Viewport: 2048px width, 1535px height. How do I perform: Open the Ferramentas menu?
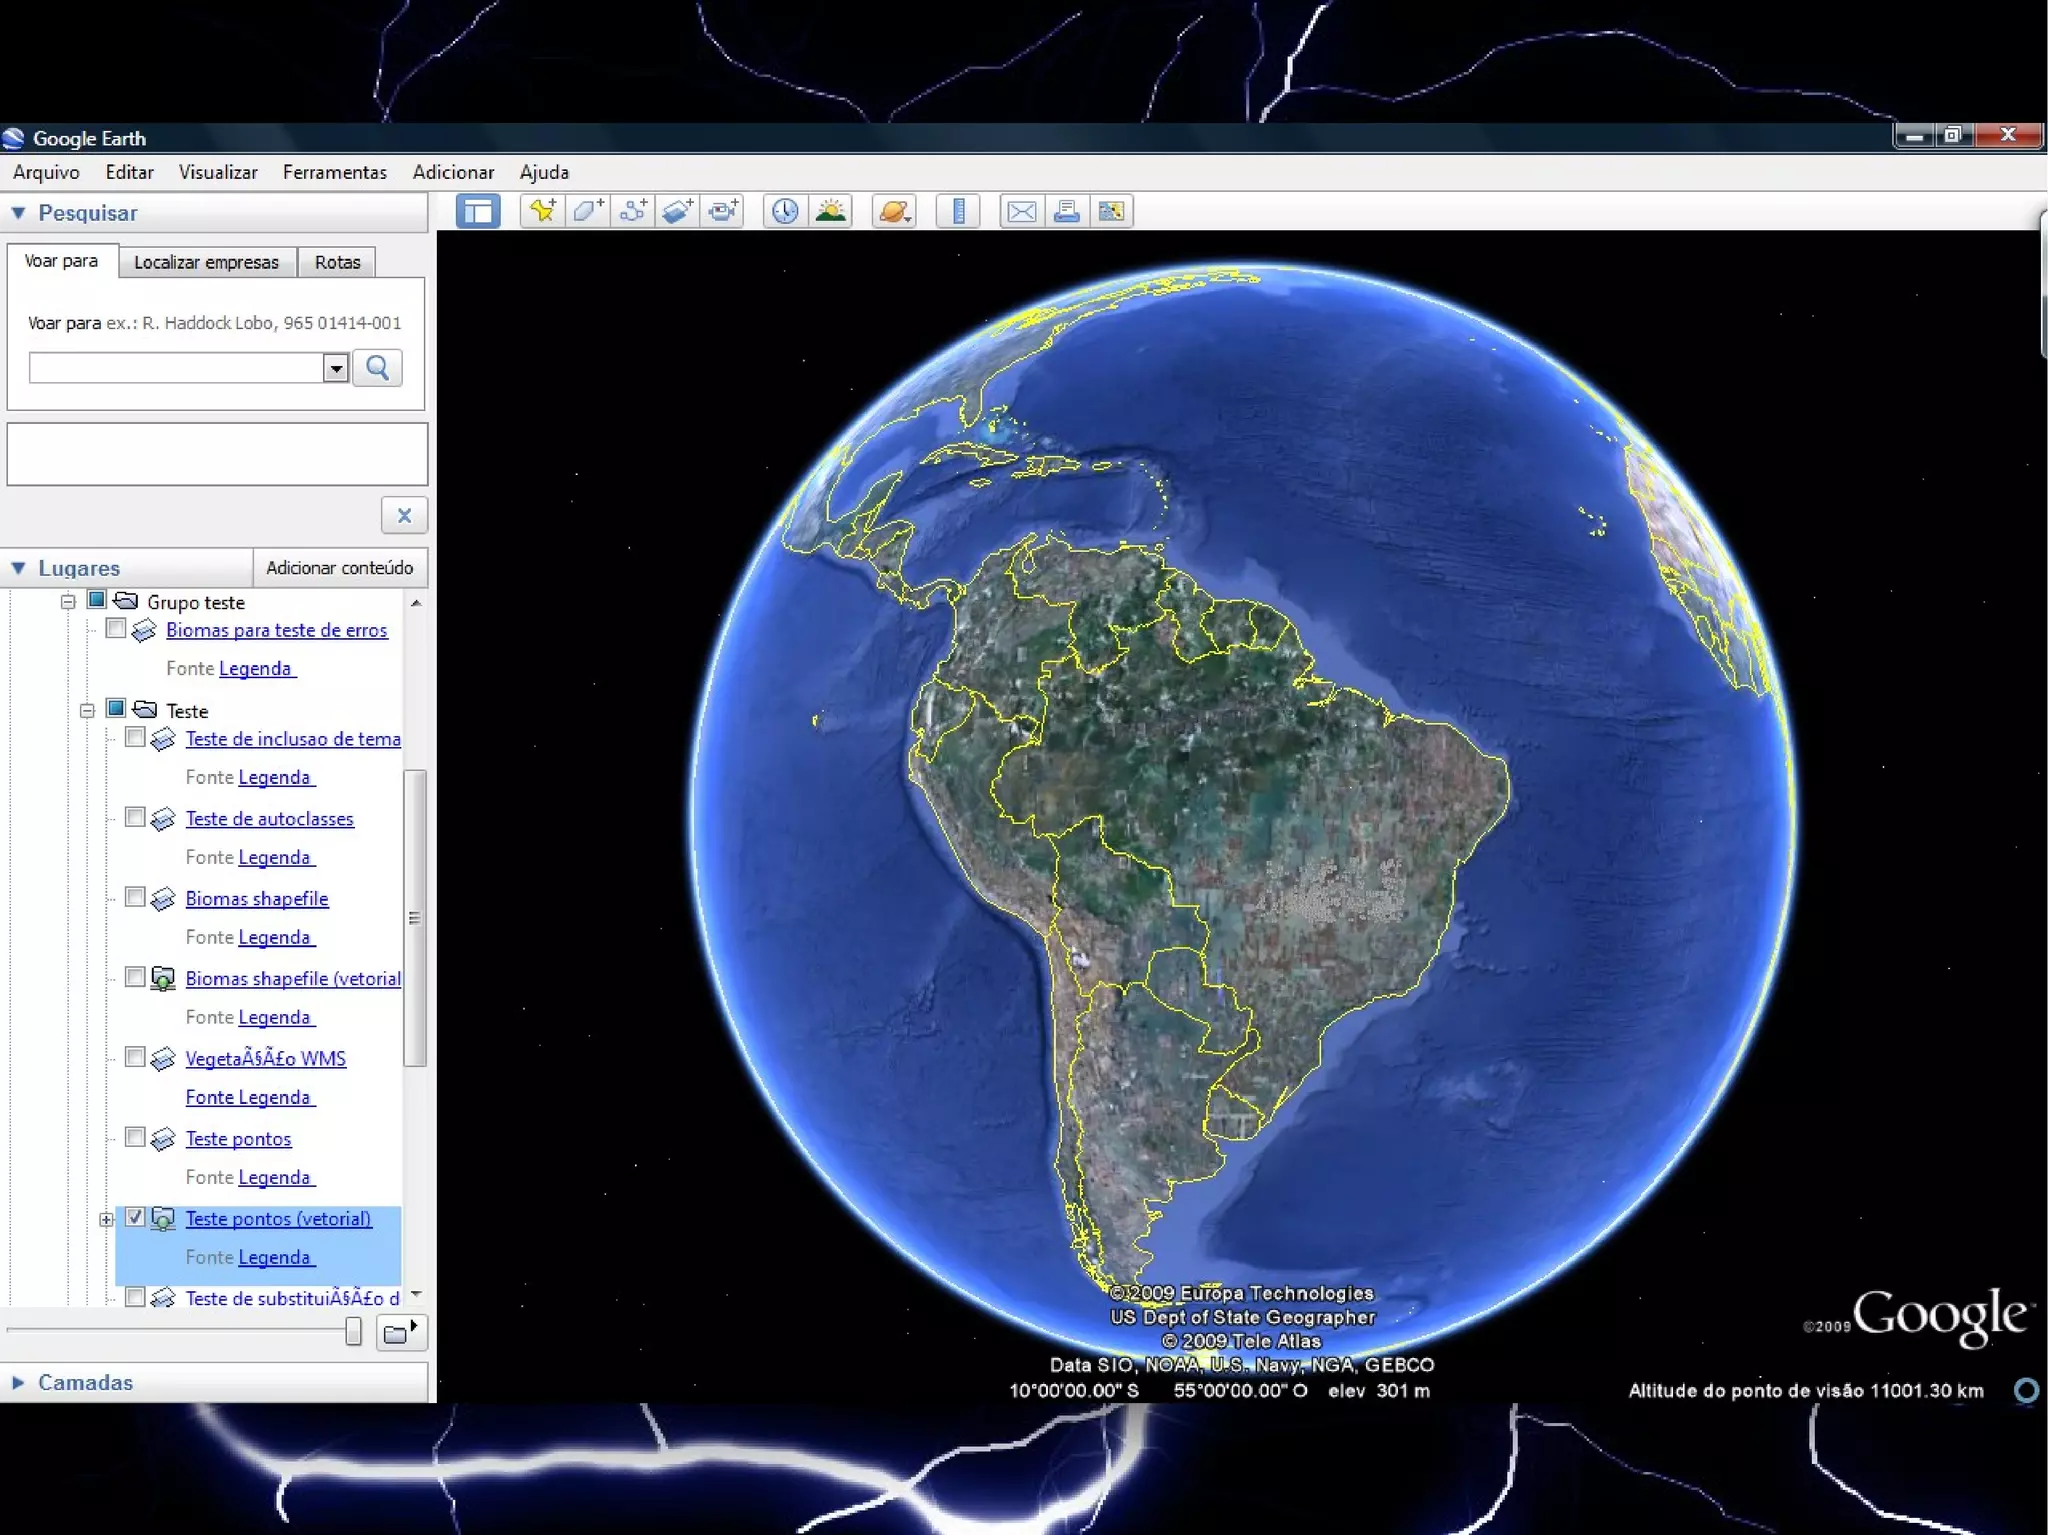(x=334, y=172)
